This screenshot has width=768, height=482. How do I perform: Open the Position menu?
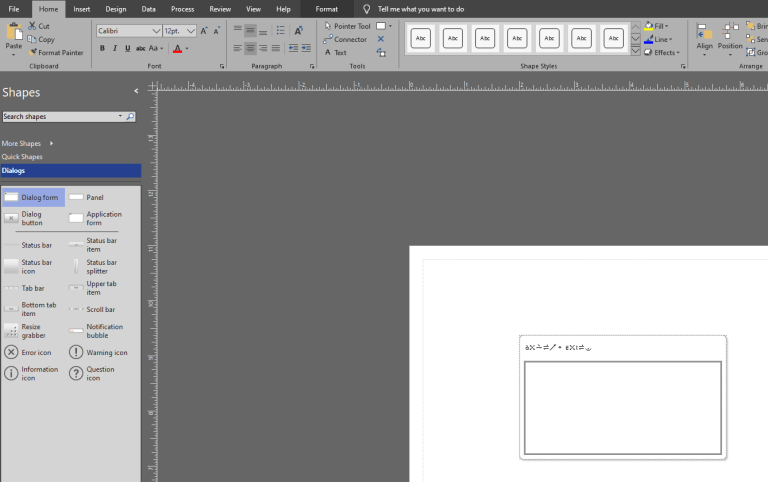coord(730,39)
